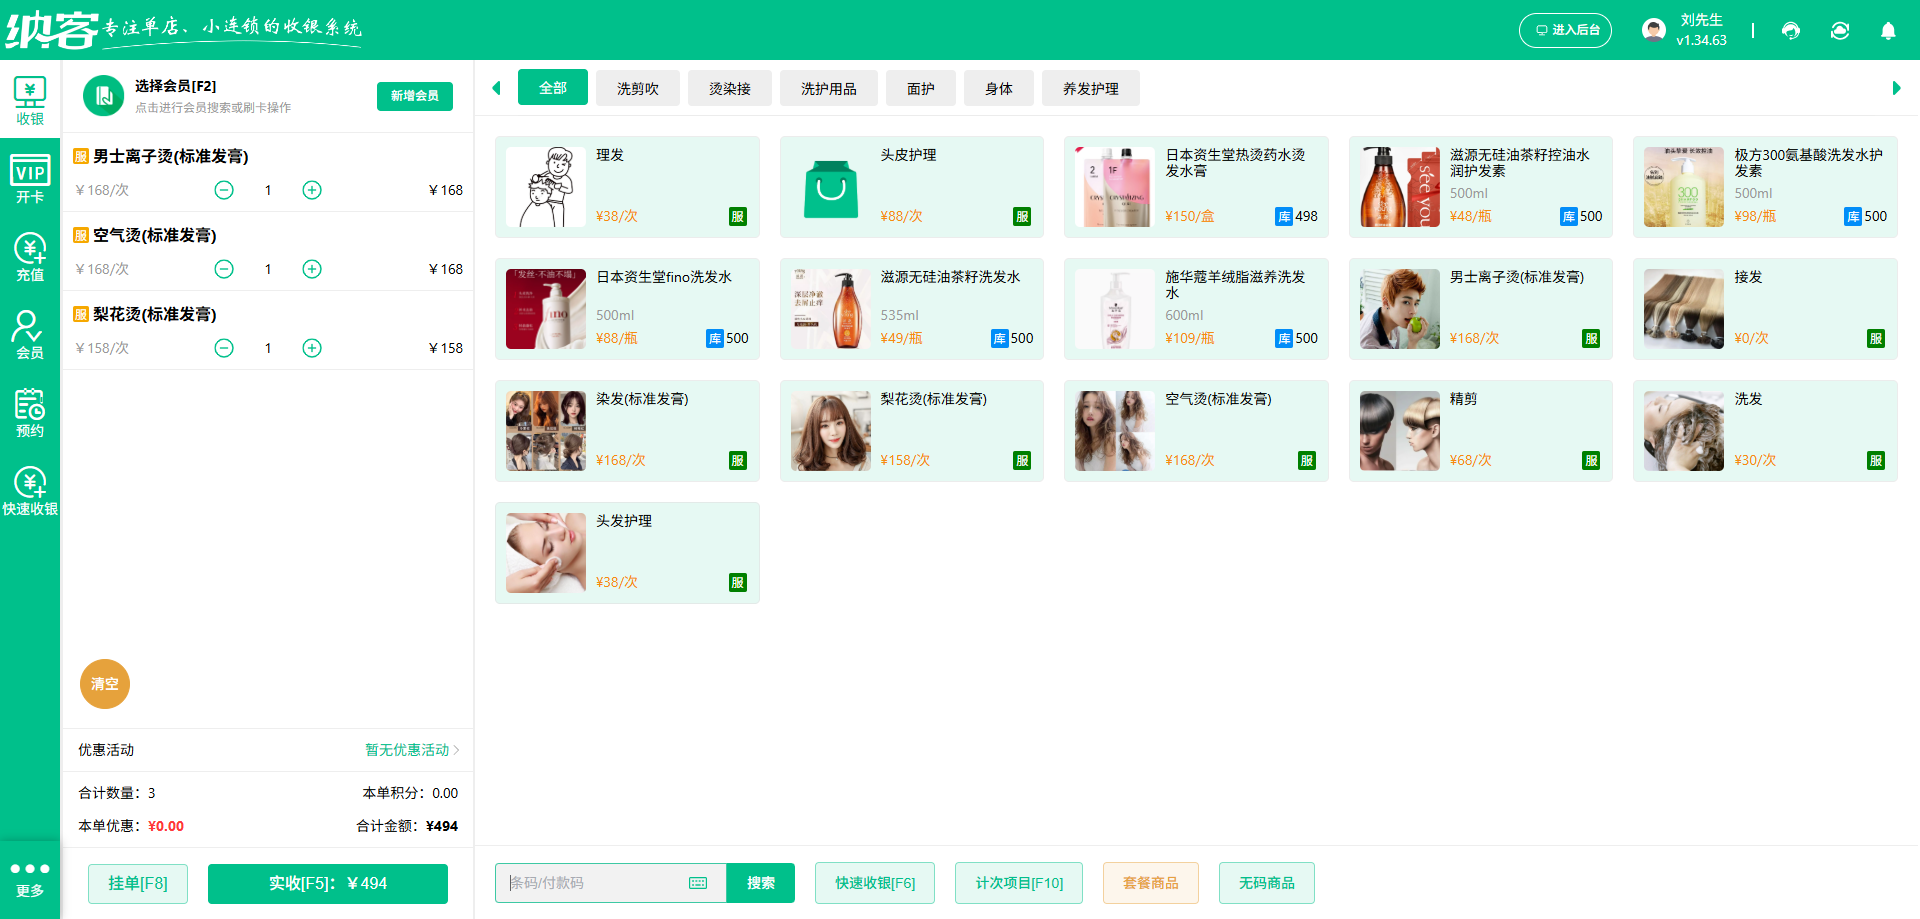
Task: Expand the 暂无优惠活动 promotions chevron
Action: [456, 750]
